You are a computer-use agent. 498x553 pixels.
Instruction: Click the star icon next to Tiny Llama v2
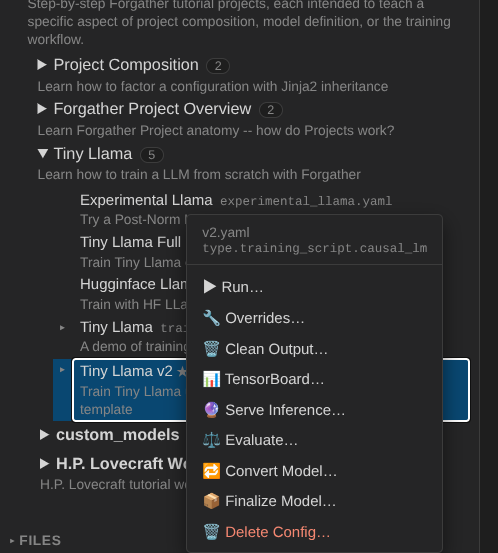(x=182, y=371)
